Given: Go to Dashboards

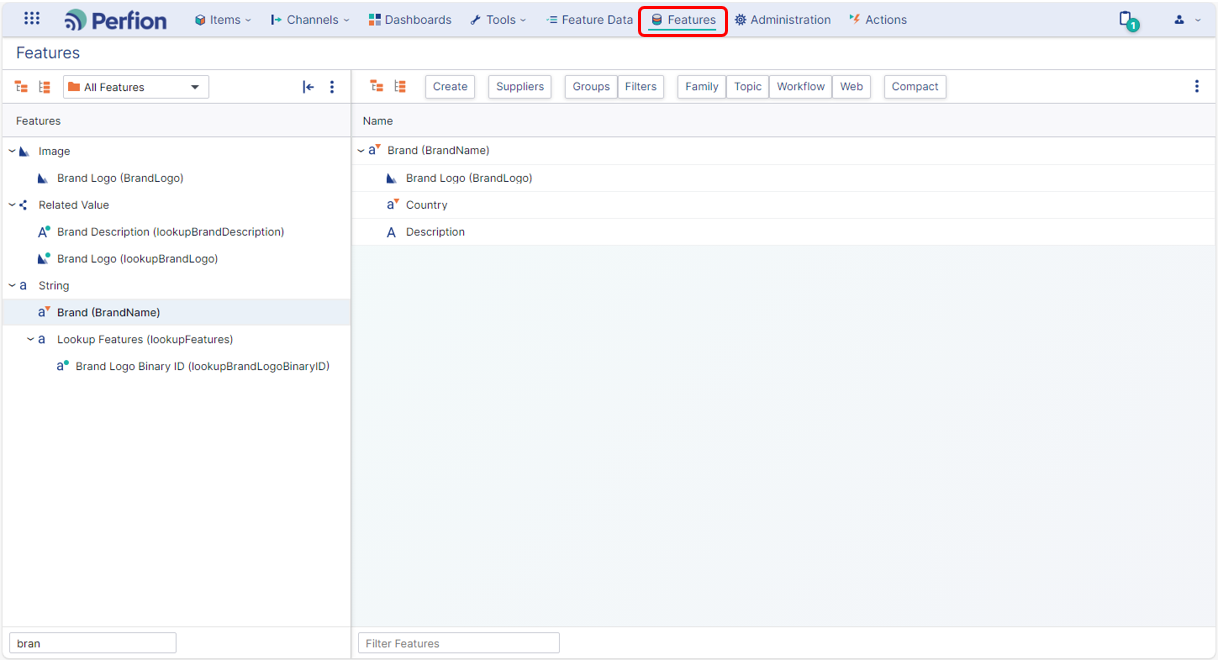Looking at the screenshot, I should tap(410, 20).
